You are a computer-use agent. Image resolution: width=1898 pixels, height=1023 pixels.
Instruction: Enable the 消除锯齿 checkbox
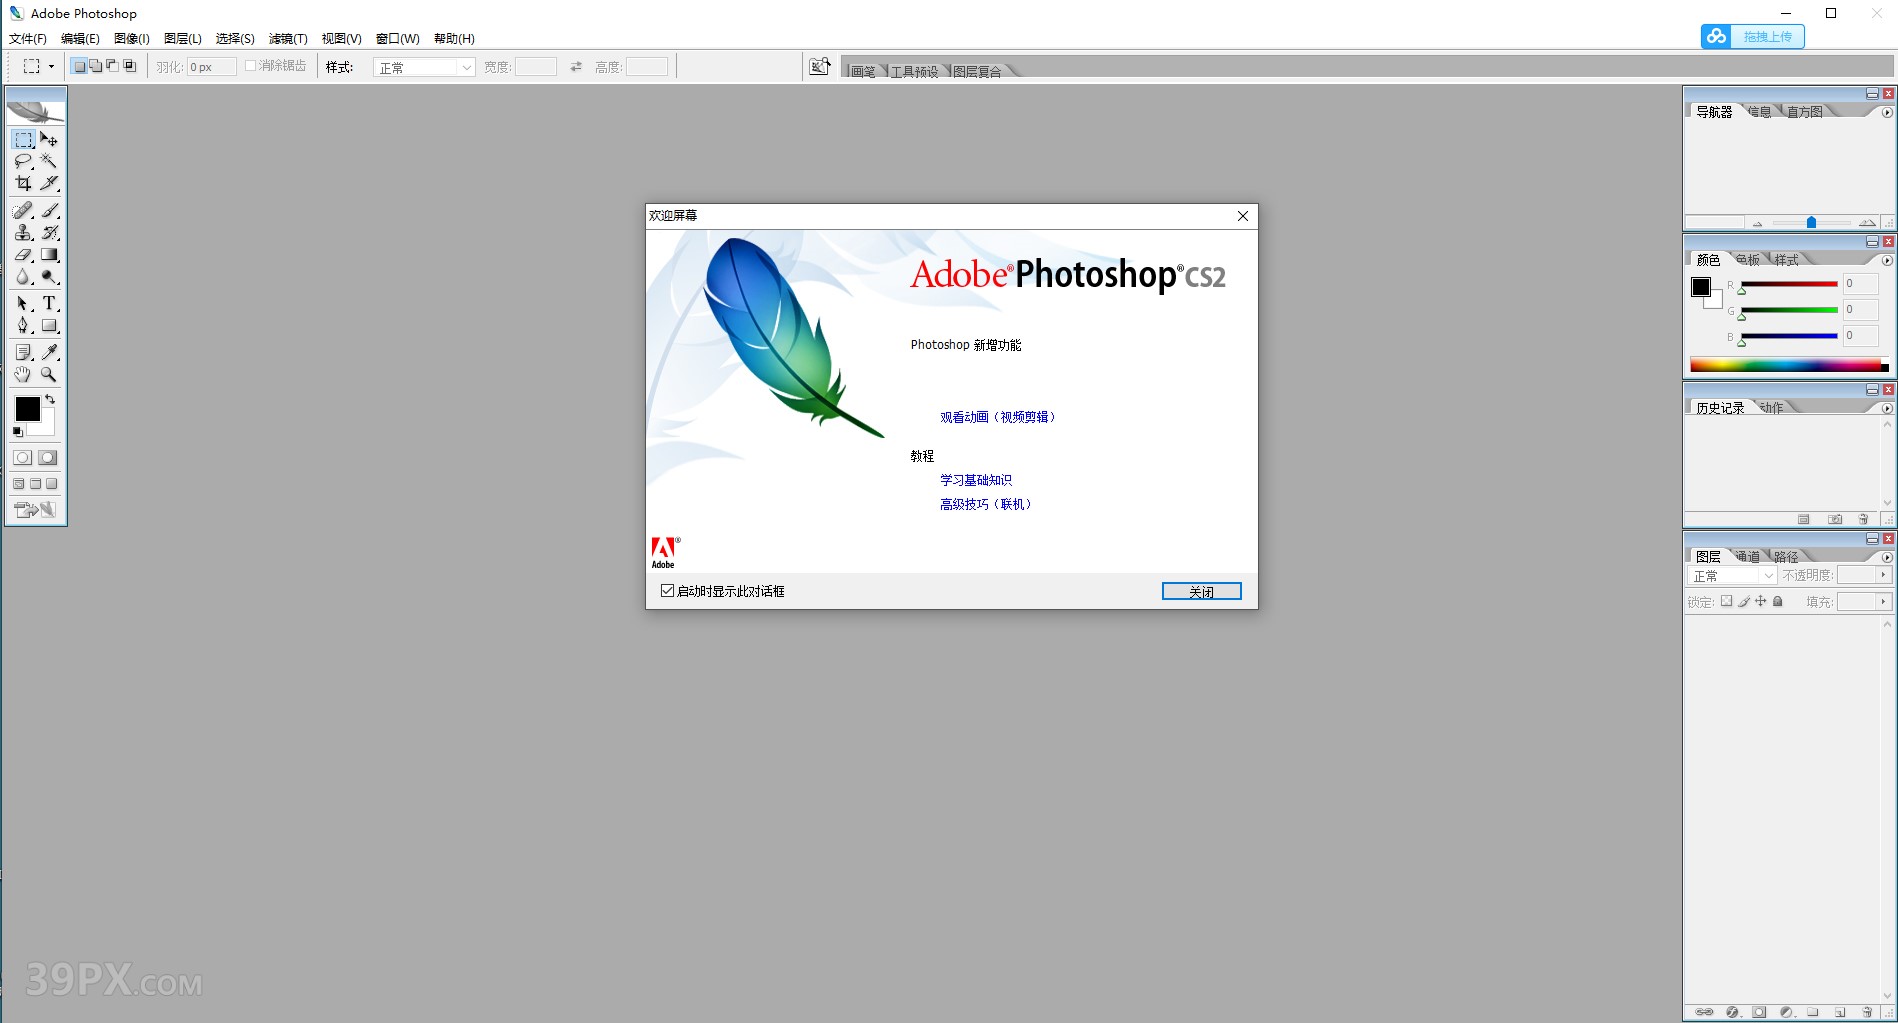tap(248, 64)
